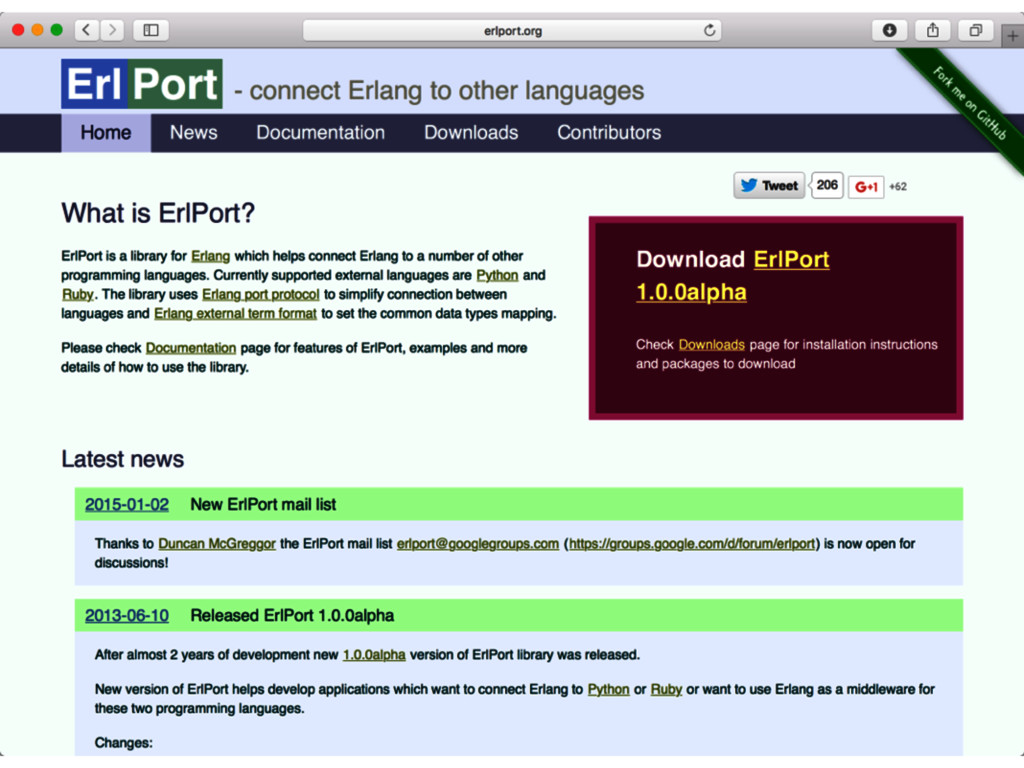Click the ErlPort logo

tap(142, 84)
